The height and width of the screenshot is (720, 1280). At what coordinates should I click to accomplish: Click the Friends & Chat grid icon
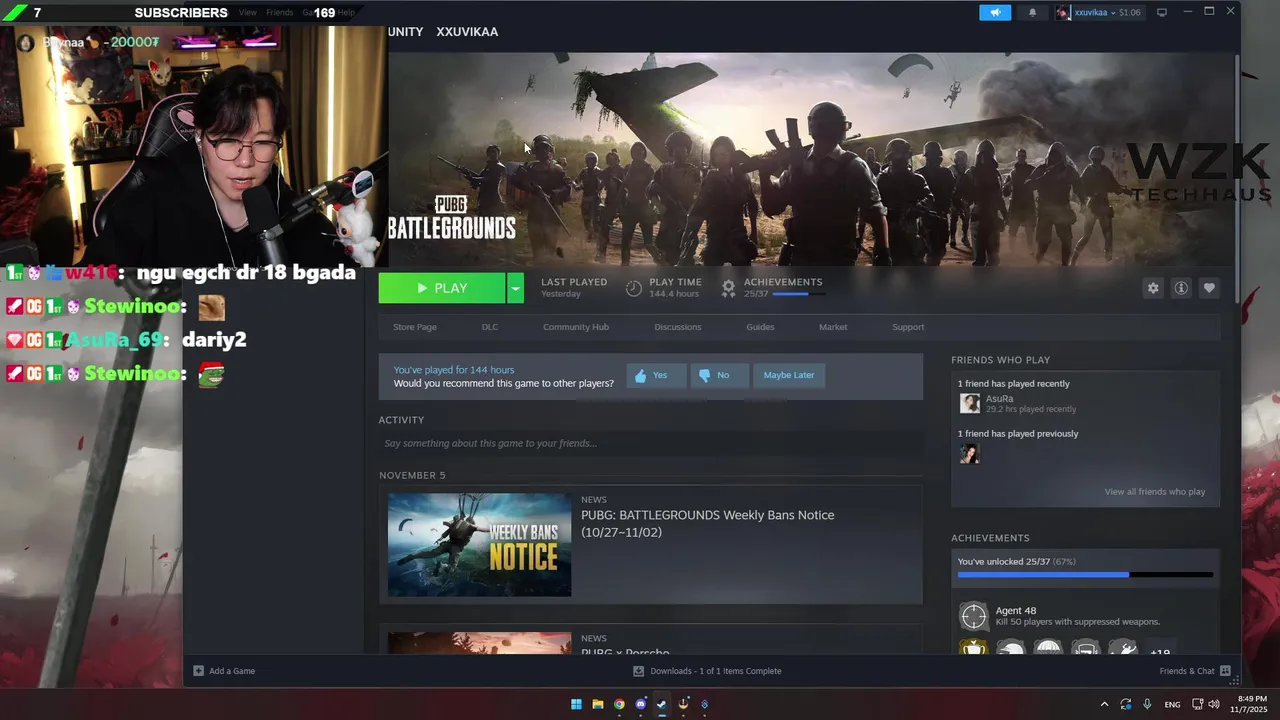coord(1225,671)
